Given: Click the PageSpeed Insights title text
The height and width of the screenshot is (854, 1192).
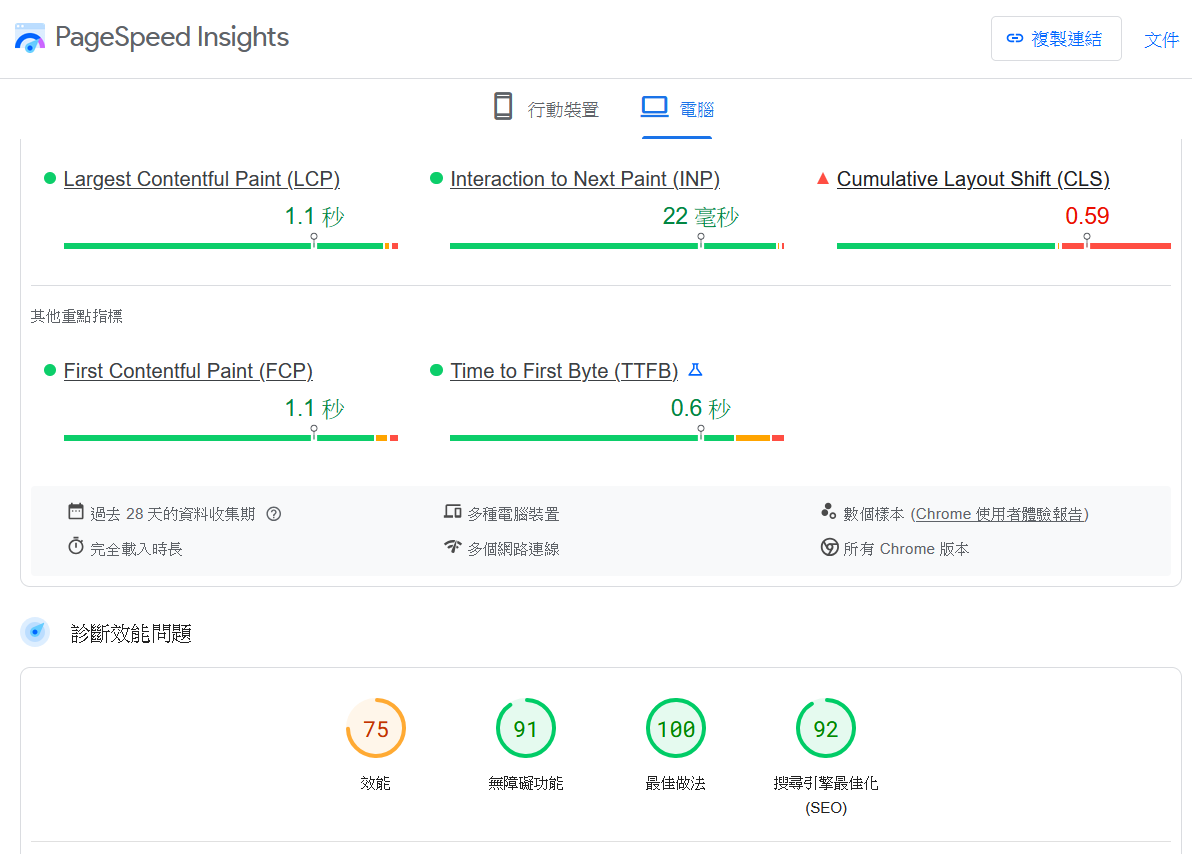Looking at the screenshot, I should (172, 37).
